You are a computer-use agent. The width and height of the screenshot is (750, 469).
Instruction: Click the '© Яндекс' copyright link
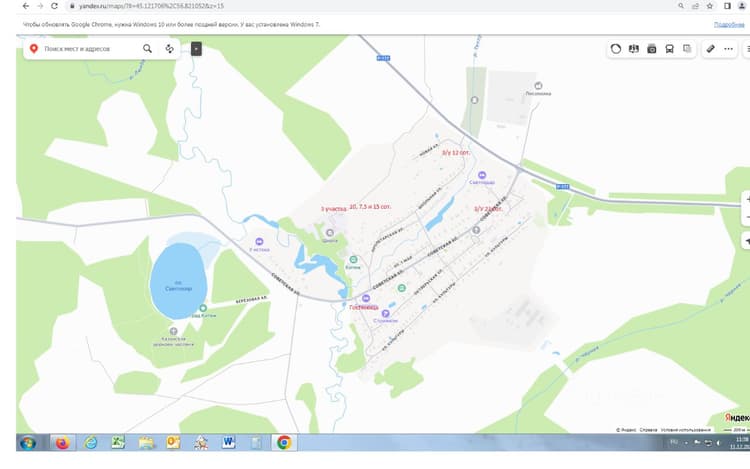point(626,430)
